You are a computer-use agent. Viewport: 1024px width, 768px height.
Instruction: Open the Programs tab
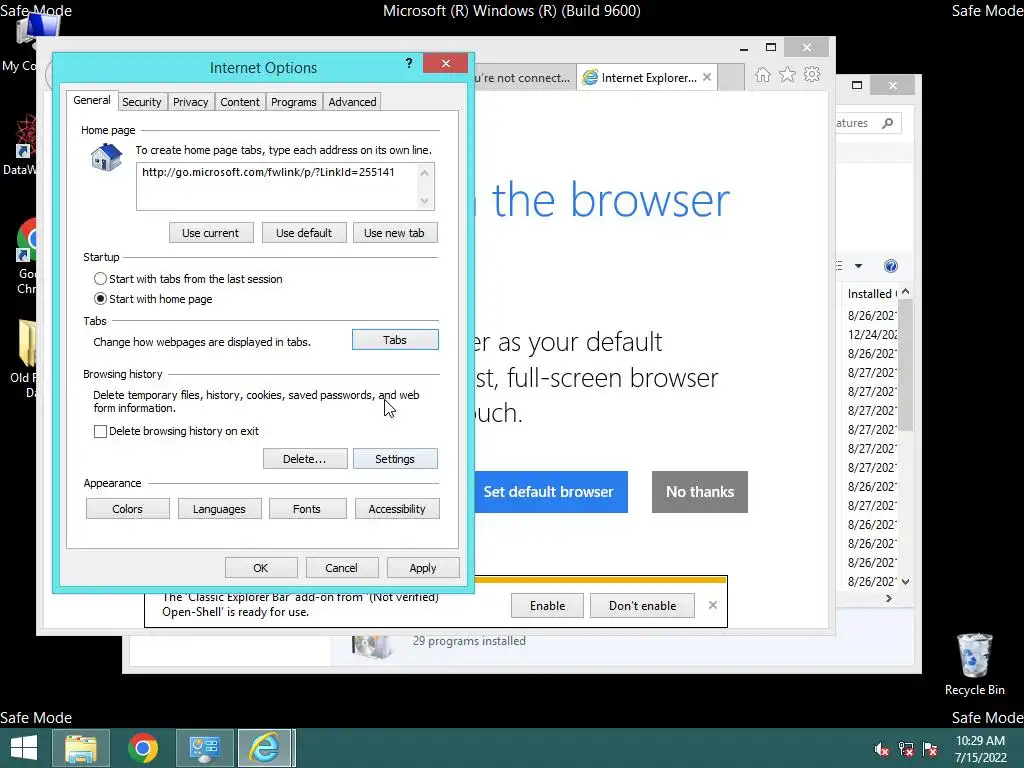click(x=294, y=102)
